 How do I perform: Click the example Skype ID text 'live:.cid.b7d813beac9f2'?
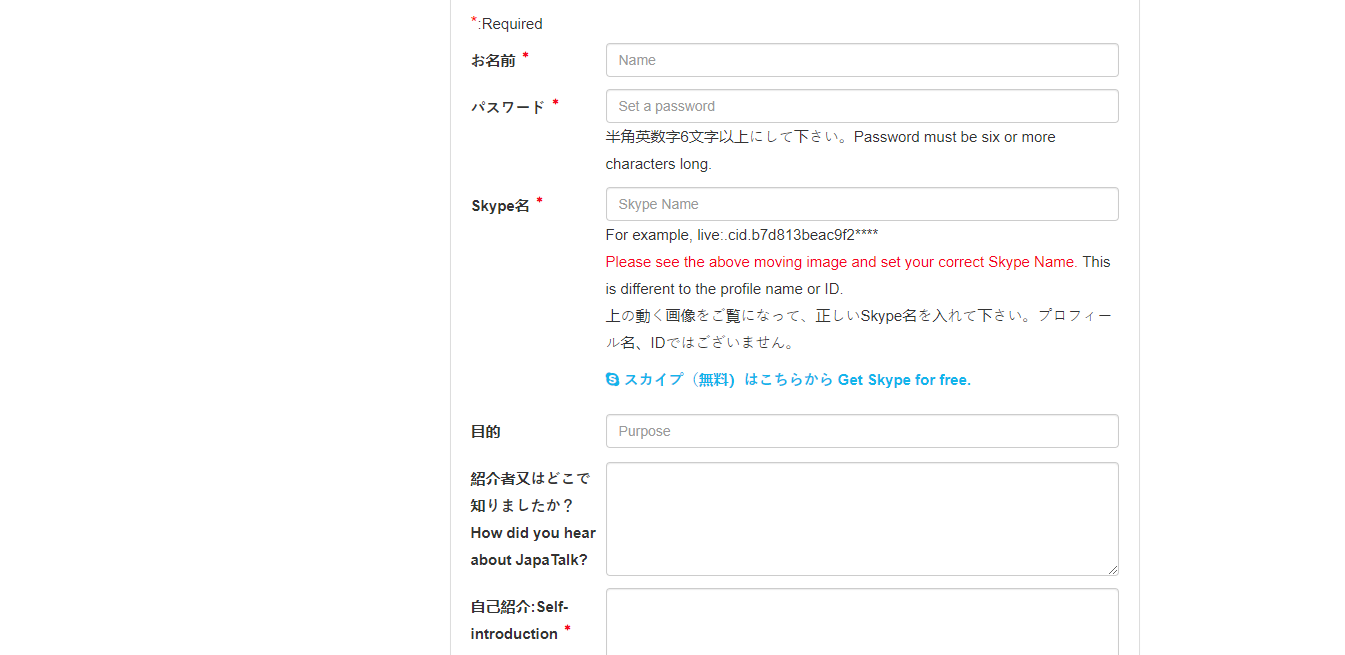[x=741, y=235]
